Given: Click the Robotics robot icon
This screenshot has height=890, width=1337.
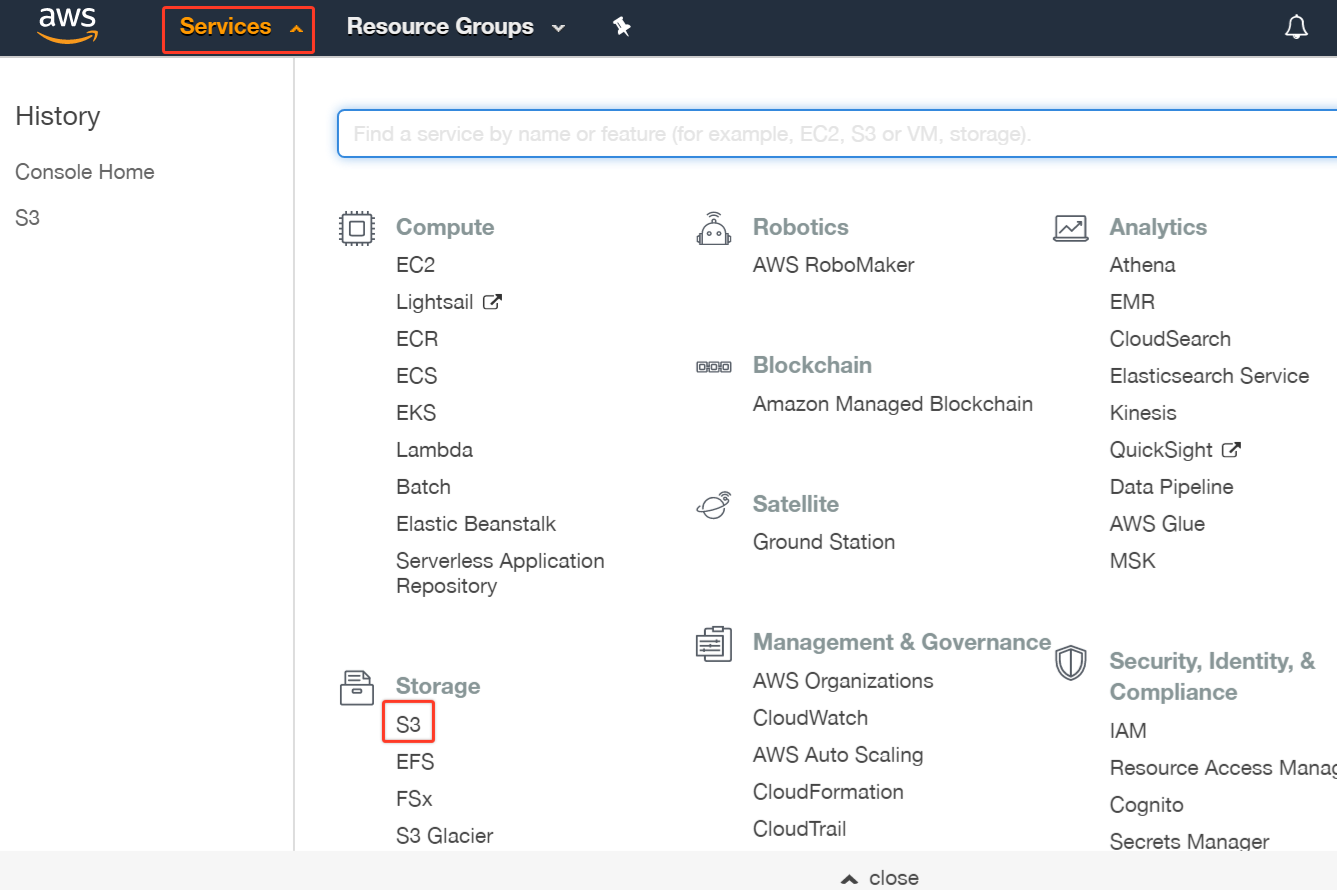Looking at the screenshot, I should coord(713,228).
